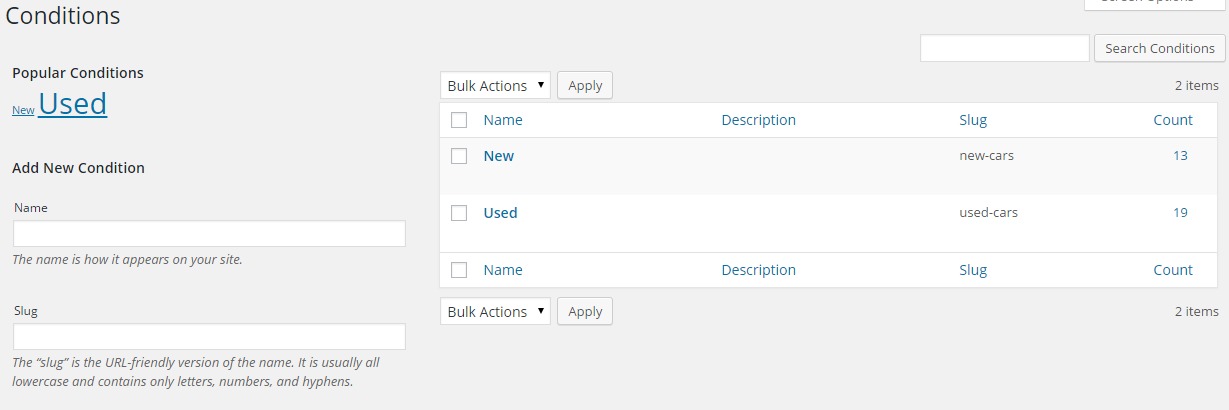
Task: Open the top Bulk Actions dropdown
Action: coord(495,86)
